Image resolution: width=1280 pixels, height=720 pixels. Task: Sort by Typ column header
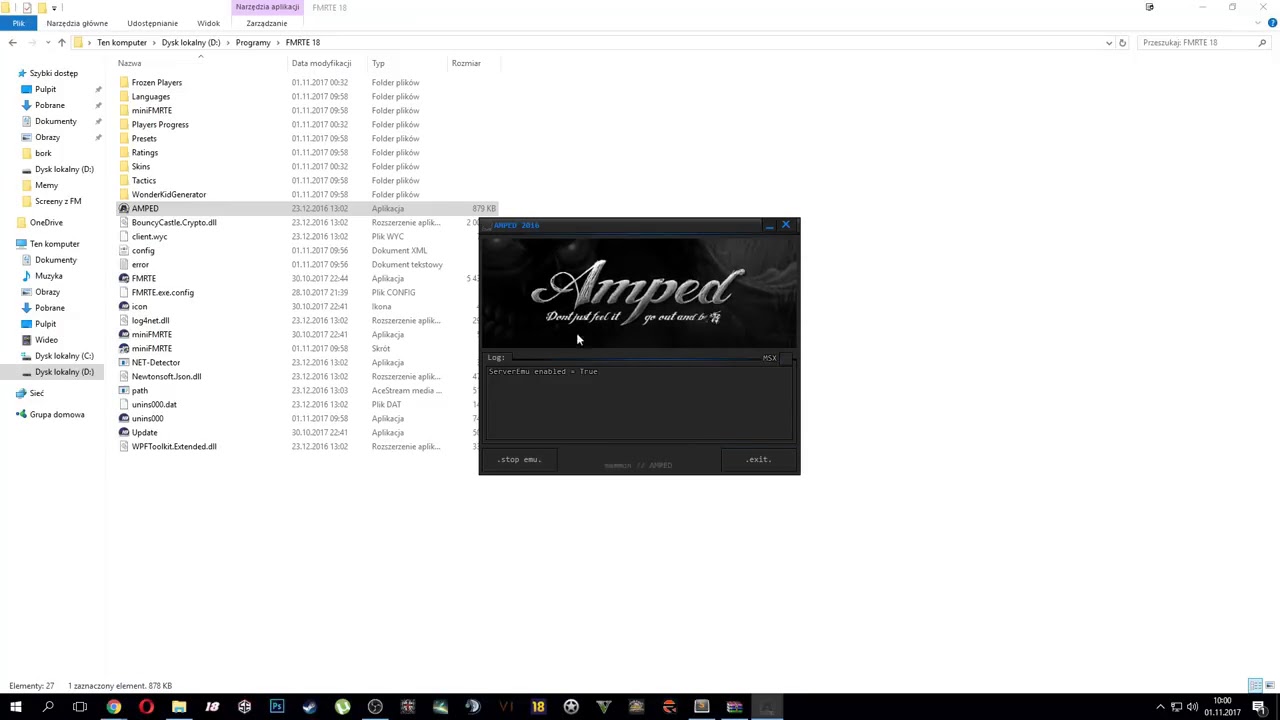(x=378, y=63)
